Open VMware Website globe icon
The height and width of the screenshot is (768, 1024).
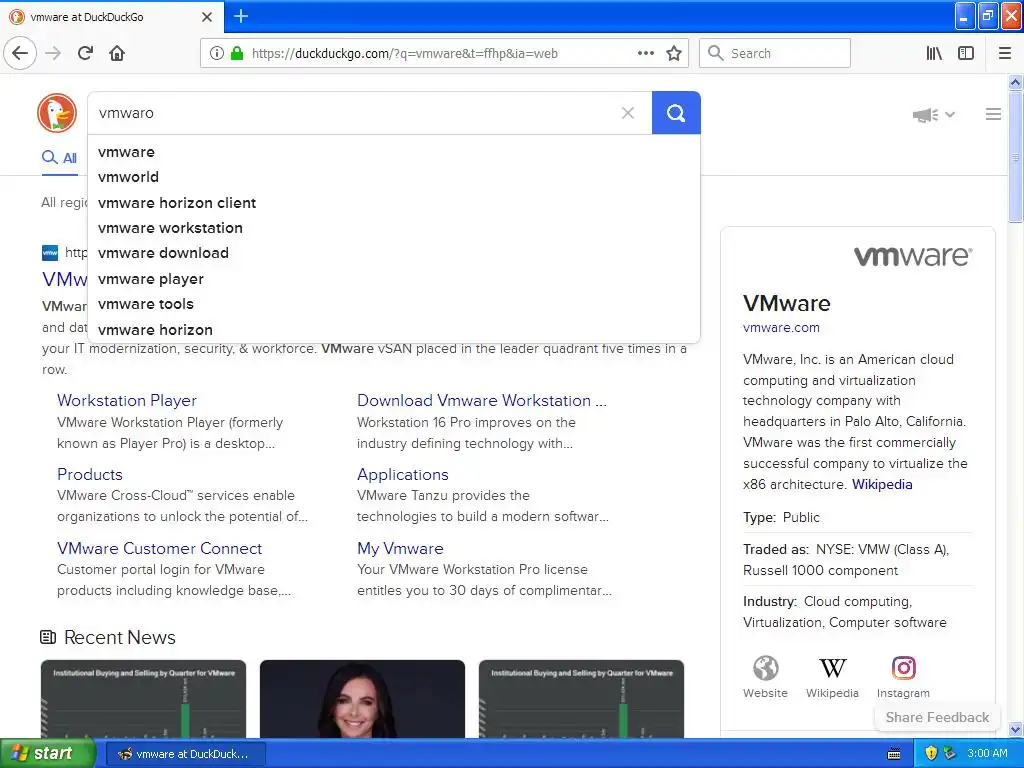point(765,668)
